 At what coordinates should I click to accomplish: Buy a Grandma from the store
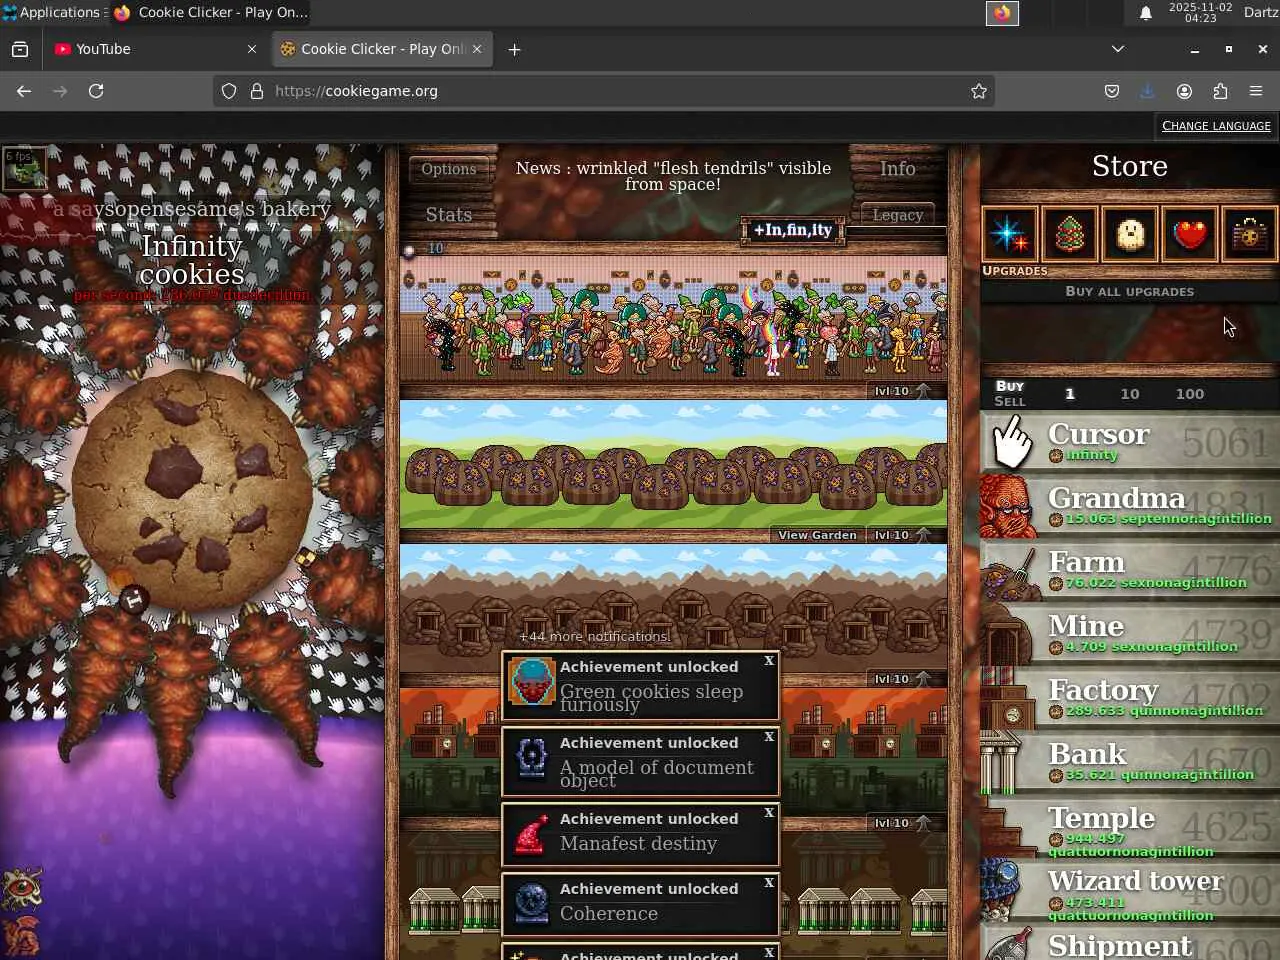pyautogui.click(x=1130, y=506)
